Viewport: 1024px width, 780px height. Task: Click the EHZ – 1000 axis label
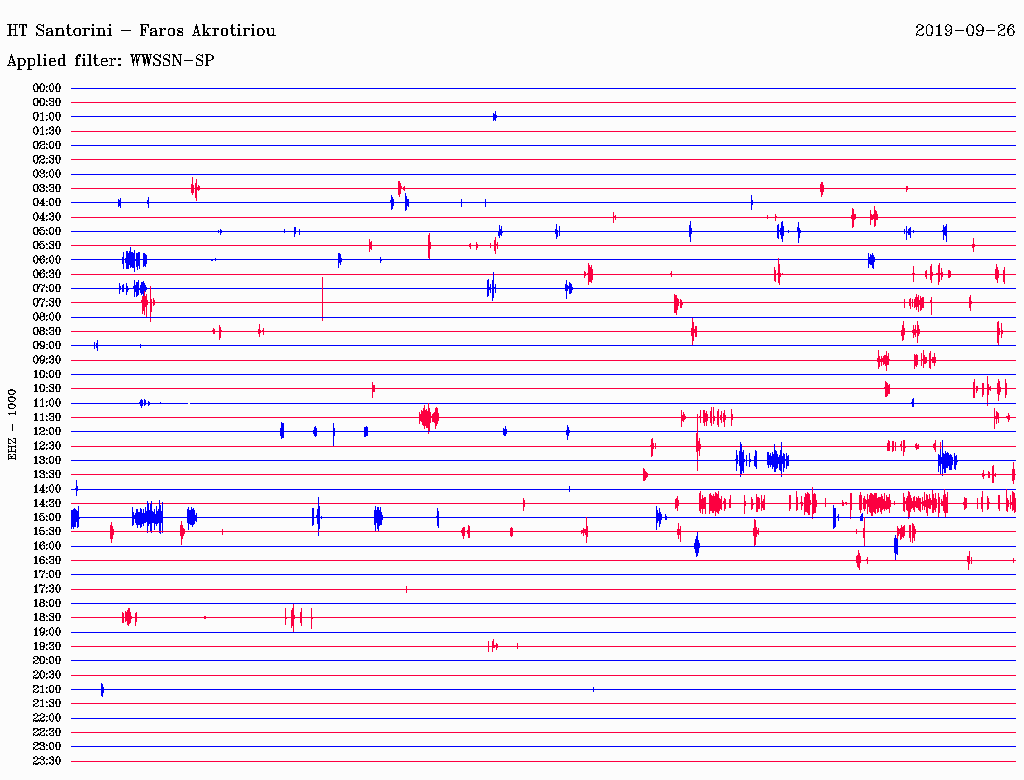(12, 425)
